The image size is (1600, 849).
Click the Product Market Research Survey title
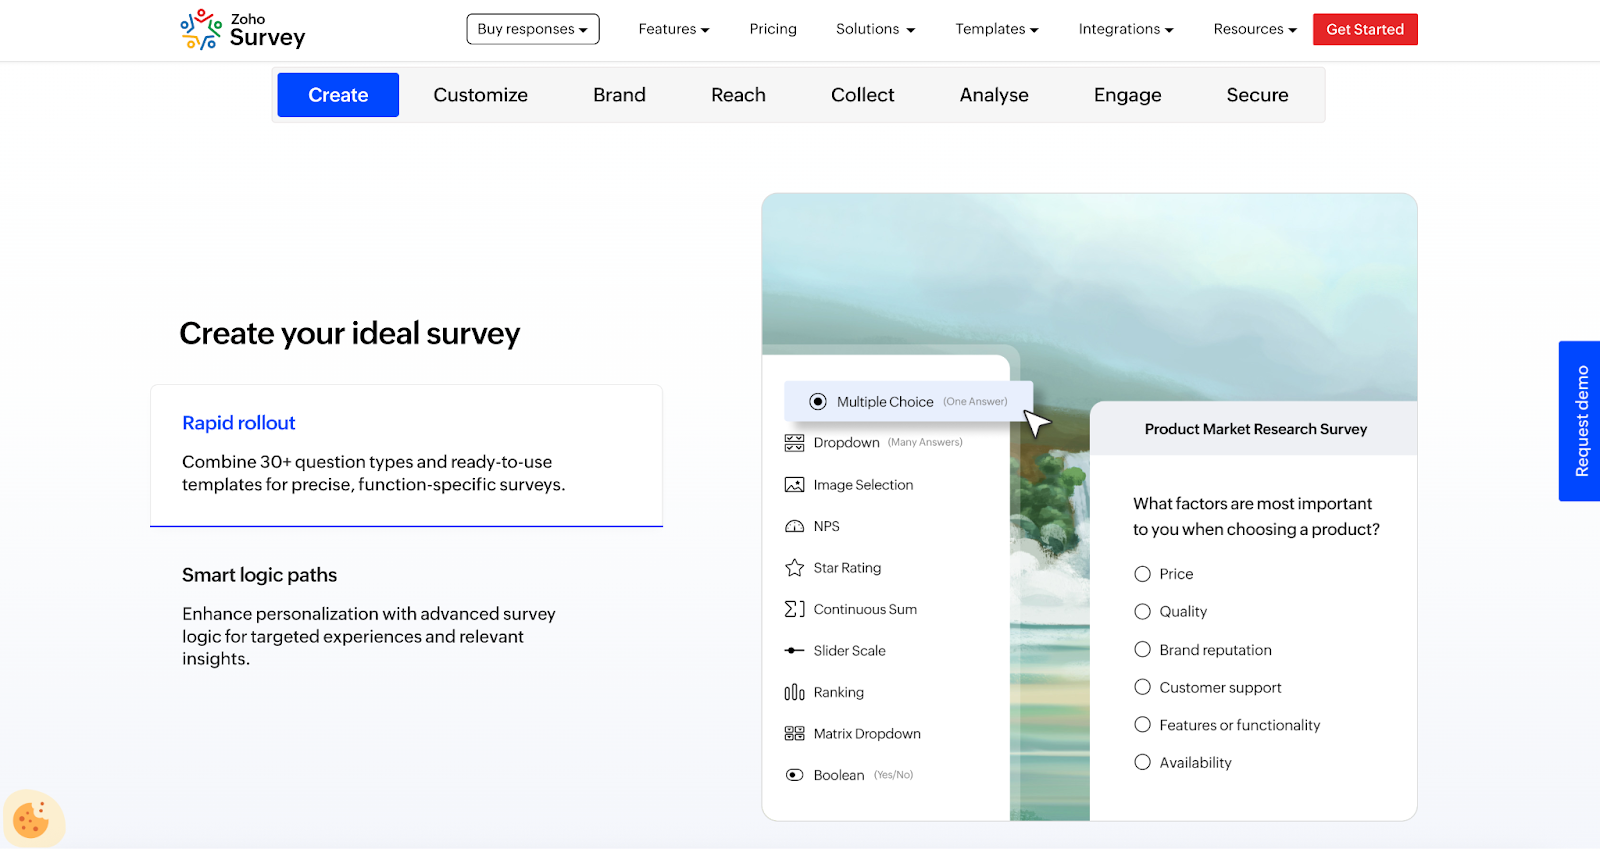coord(1256,429)
